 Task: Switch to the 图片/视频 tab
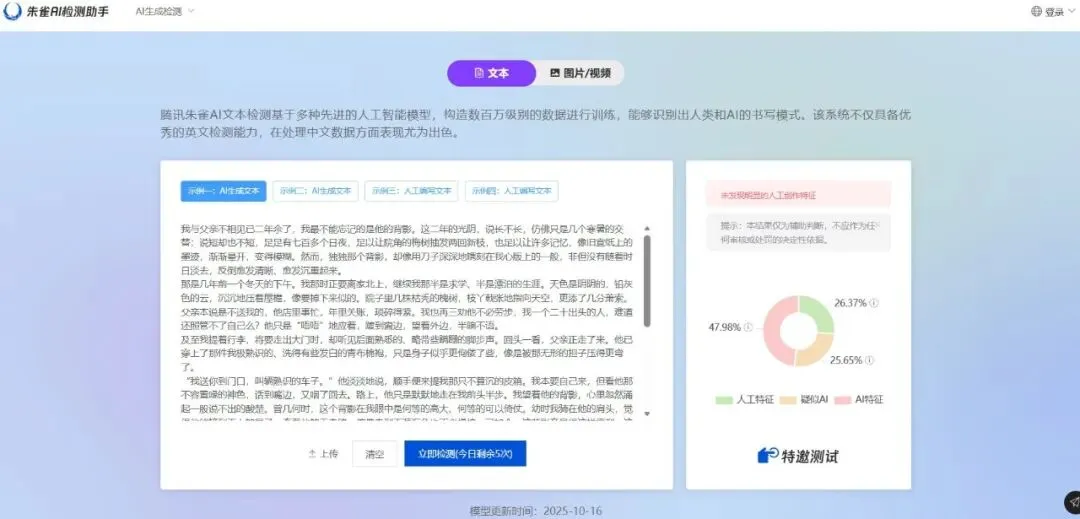[580, 73]
